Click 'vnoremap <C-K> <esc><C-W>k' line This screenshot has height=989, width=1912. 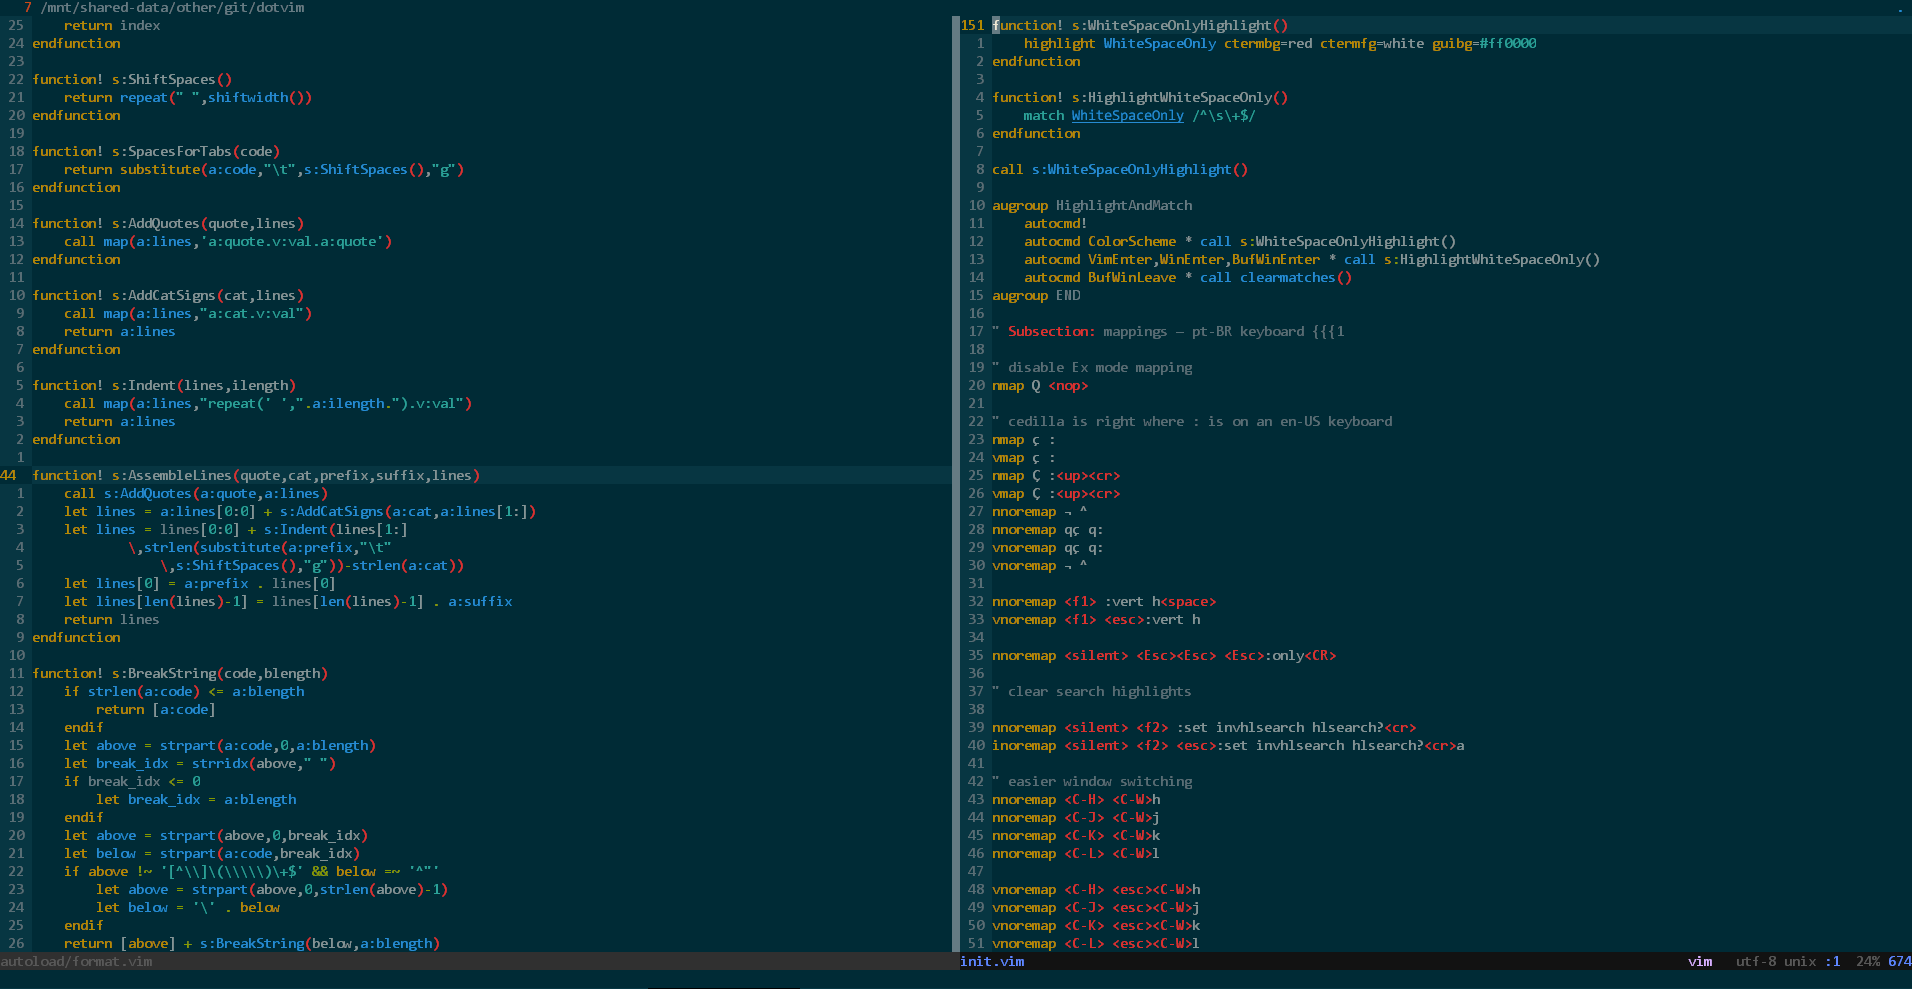(1096, 925)
